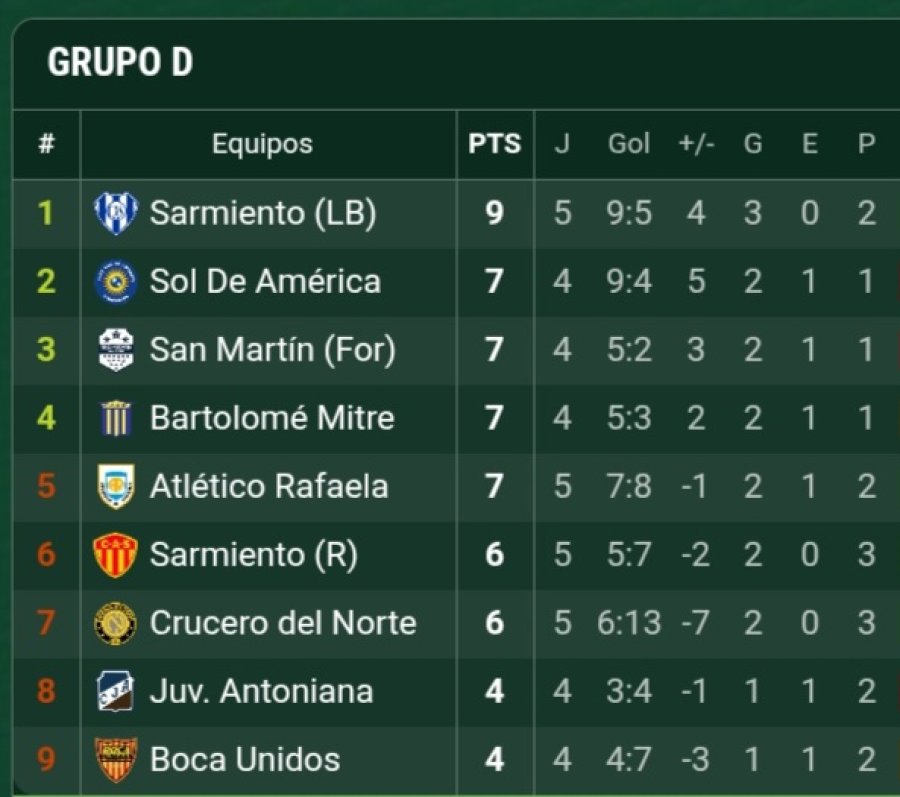This screenshot has height=797, width=900.
Task: Select the Bartolomé Mitre team name
Action: pos(272,418)
